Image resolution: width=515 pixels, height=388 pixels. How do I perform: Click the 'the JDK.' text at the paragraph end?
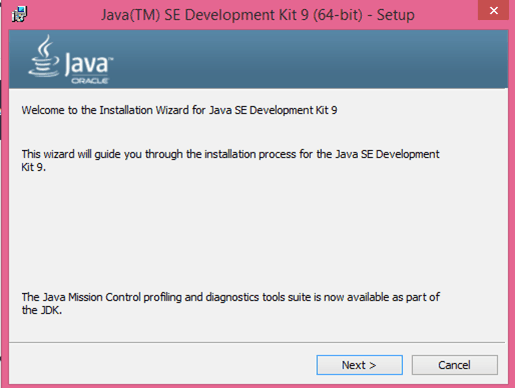coord(42,310)
